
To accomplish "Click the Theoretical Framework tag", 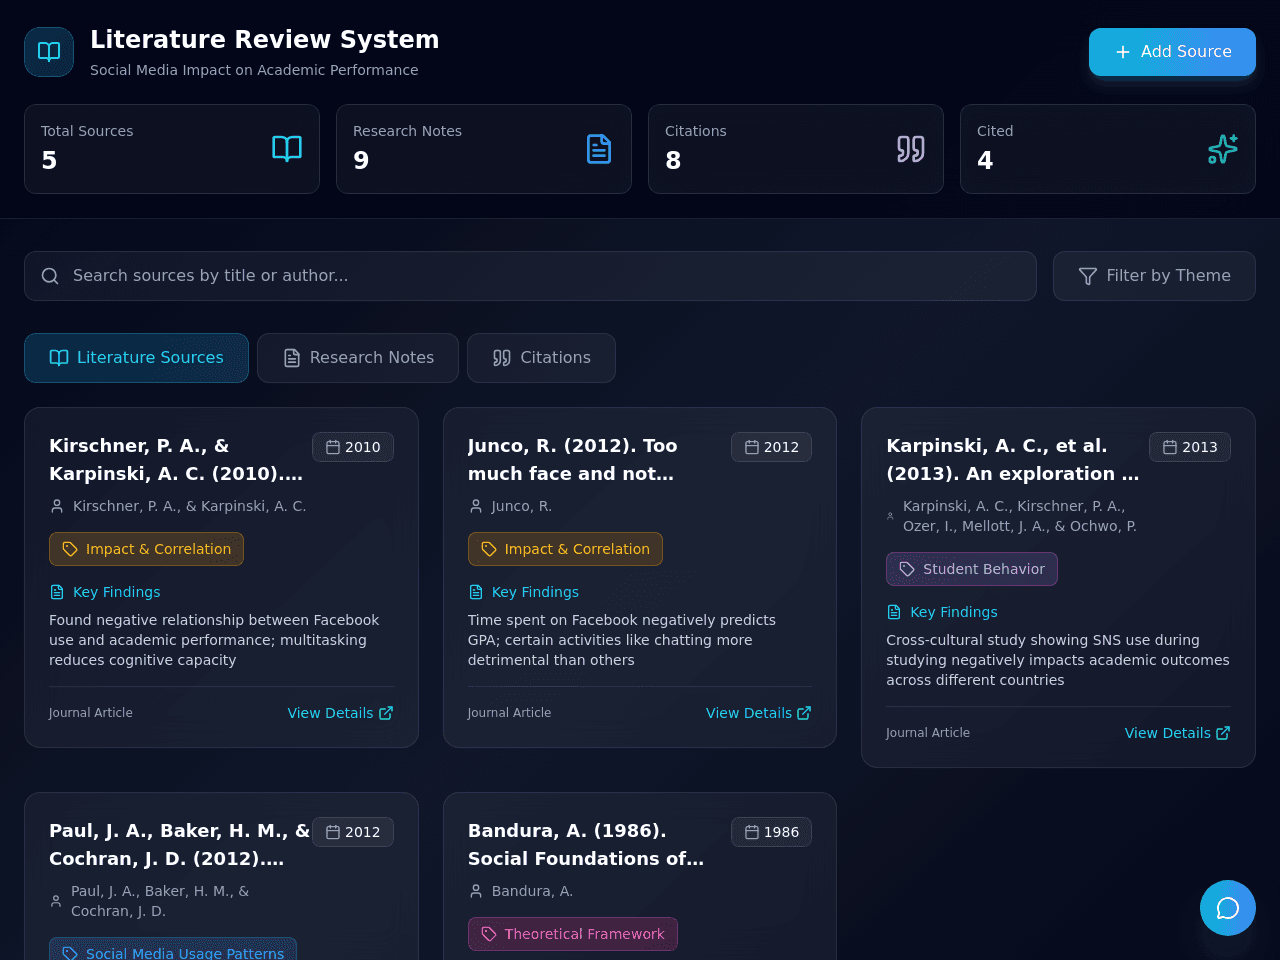I will pos(573,934).
